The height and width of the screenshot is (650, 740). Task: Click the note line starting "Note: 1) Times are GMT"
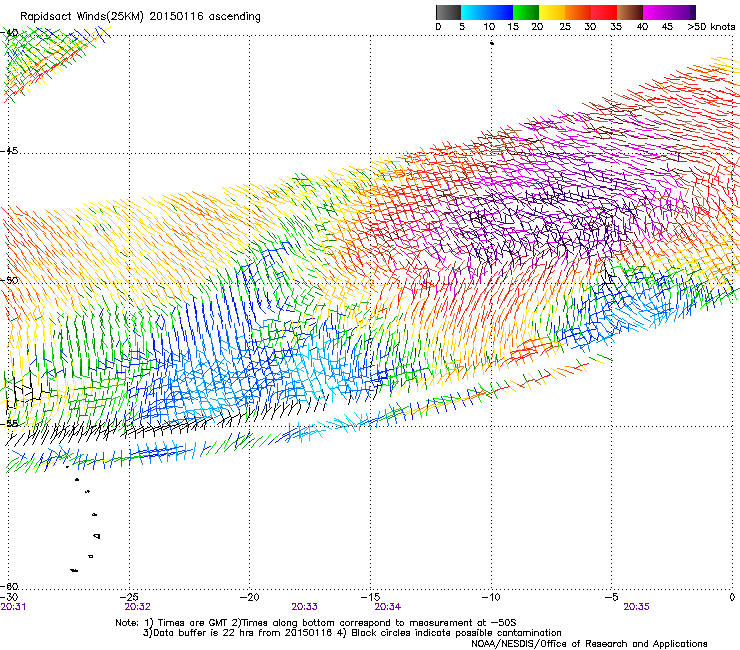click(x=316, y=623)
